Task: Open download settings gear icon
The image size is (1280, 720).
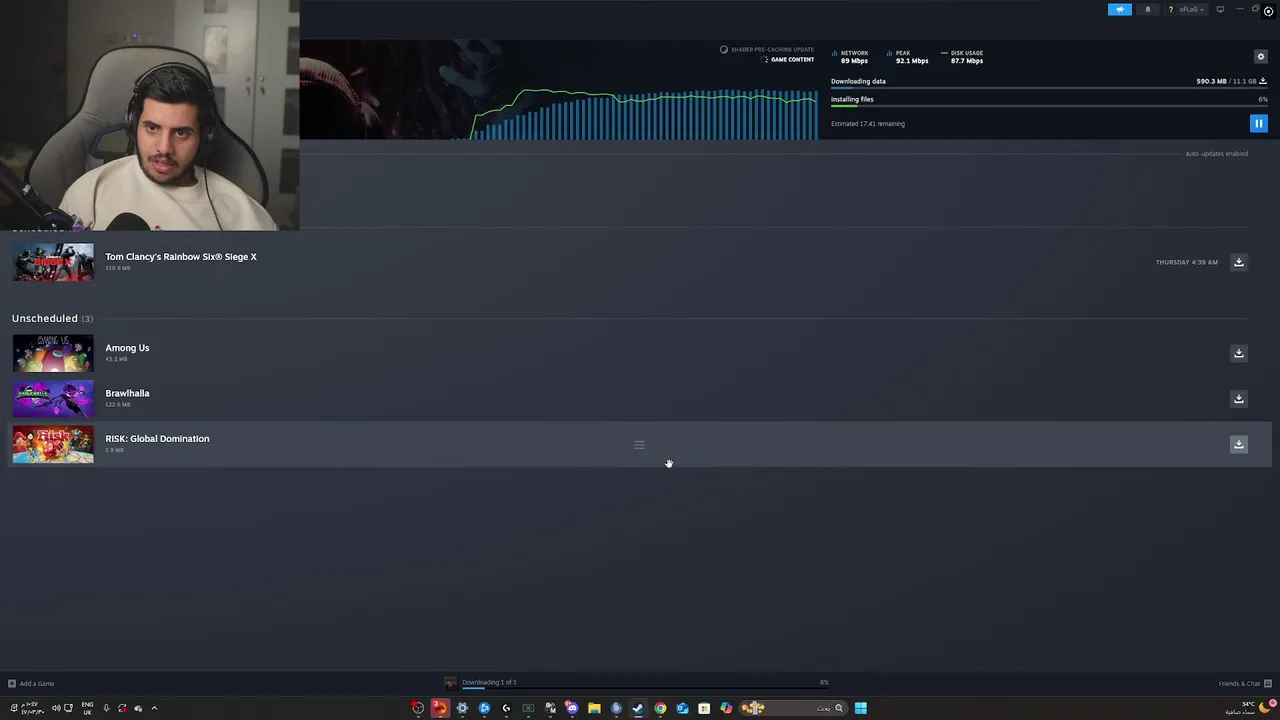Action: (1260, 56)
